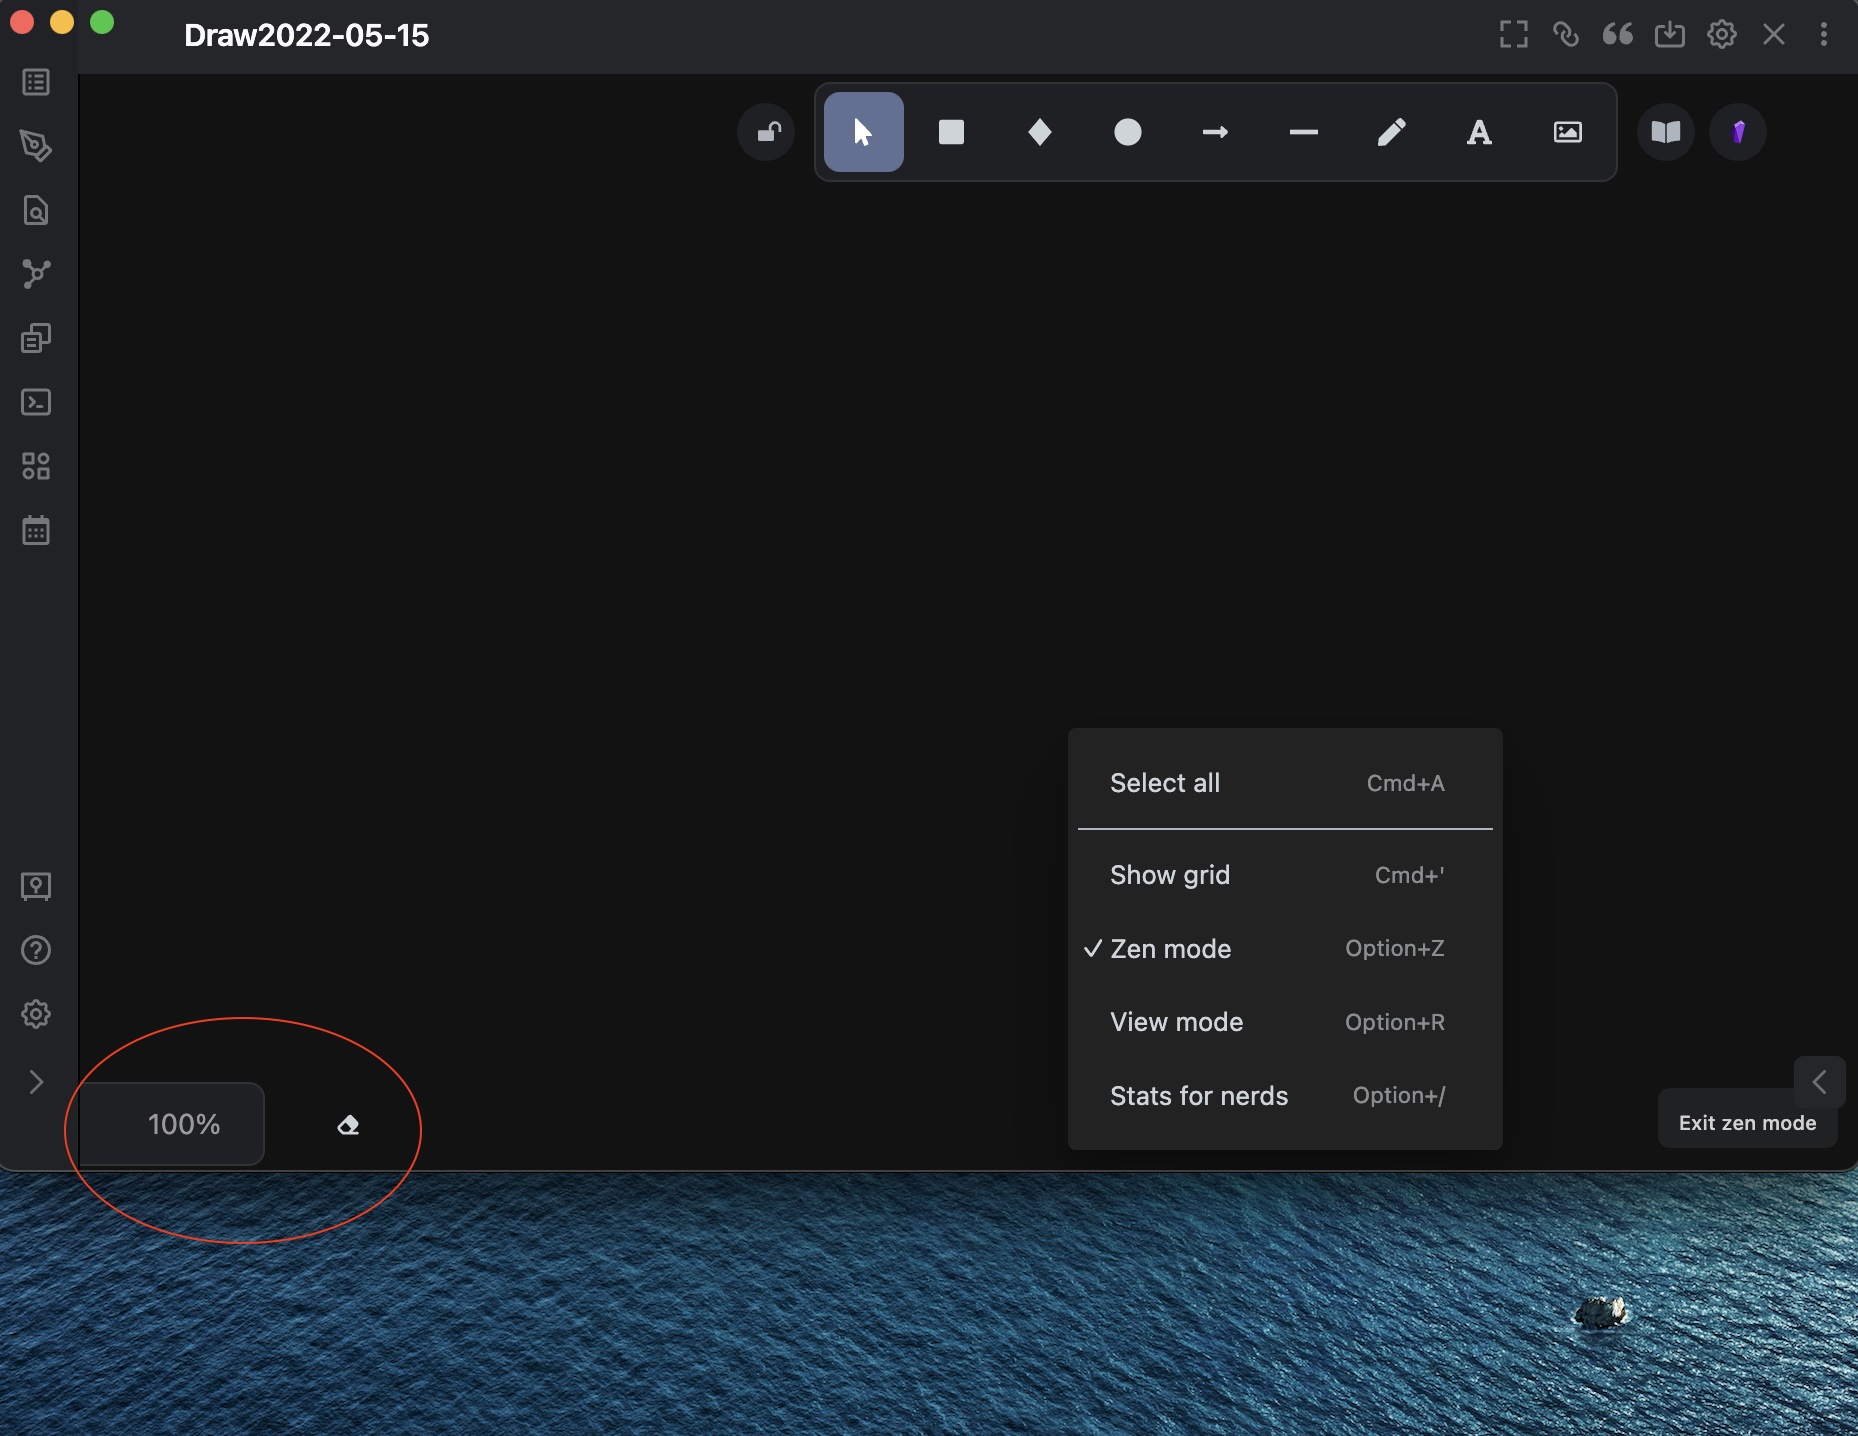Select the freehand Pencil tool
1858x1436 pixels.
click(x=1391, y=132)
